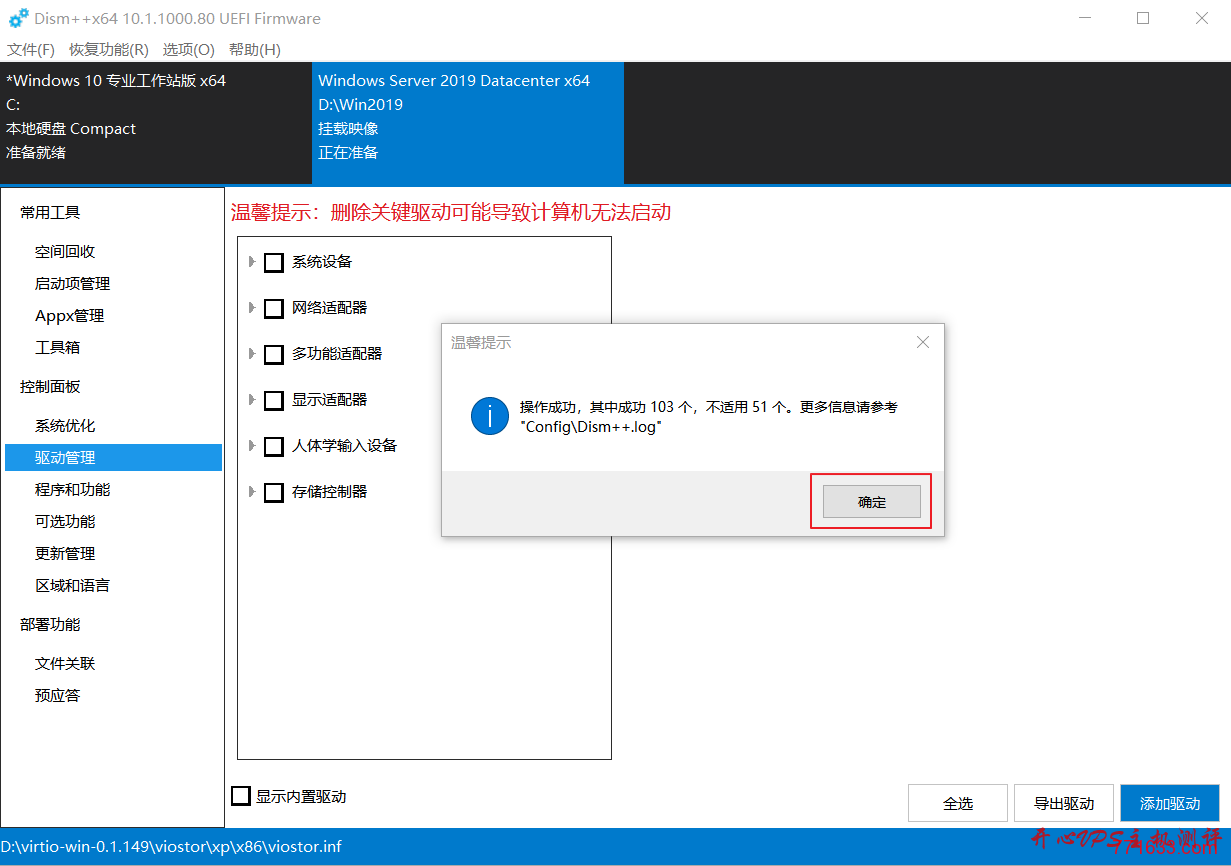Viewport: 1231px width, 866px height.
Task: Check the 系统设备 driver checkbox
Action: 273,262
